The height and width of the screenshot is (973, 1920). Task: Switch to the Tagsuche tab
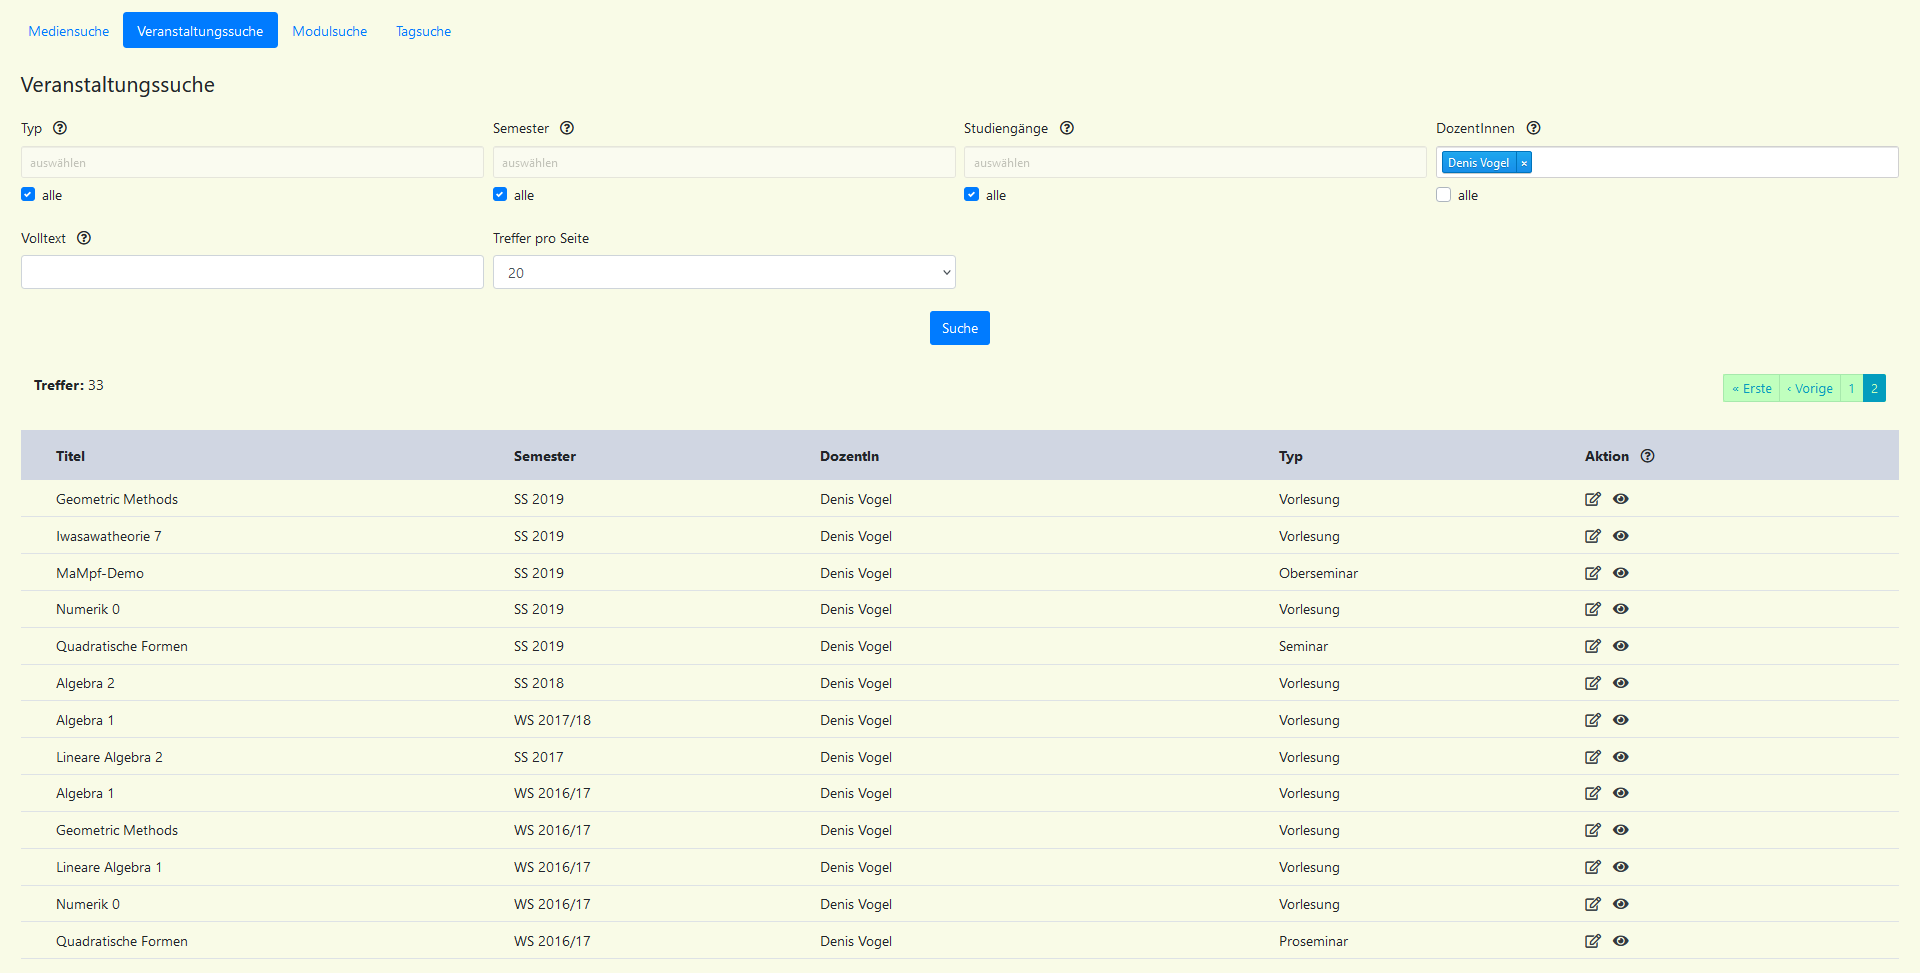[x=423, y=31]
